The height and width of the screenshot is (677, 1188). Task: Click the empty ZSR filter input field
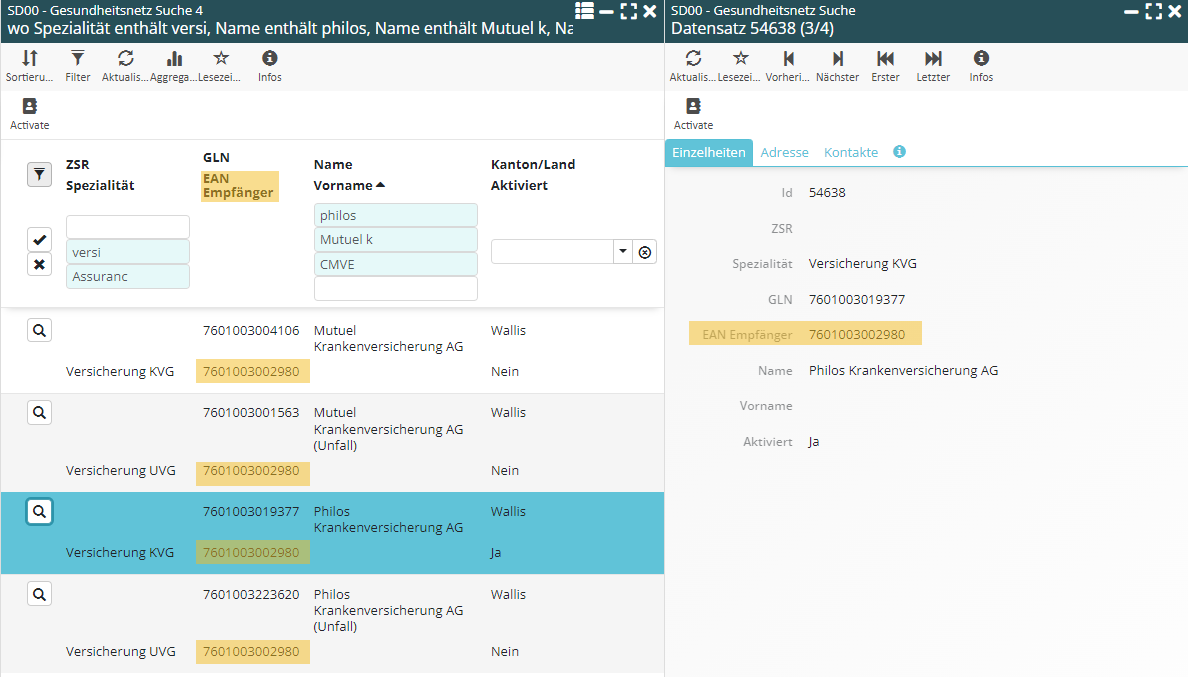tap(128, 227)
